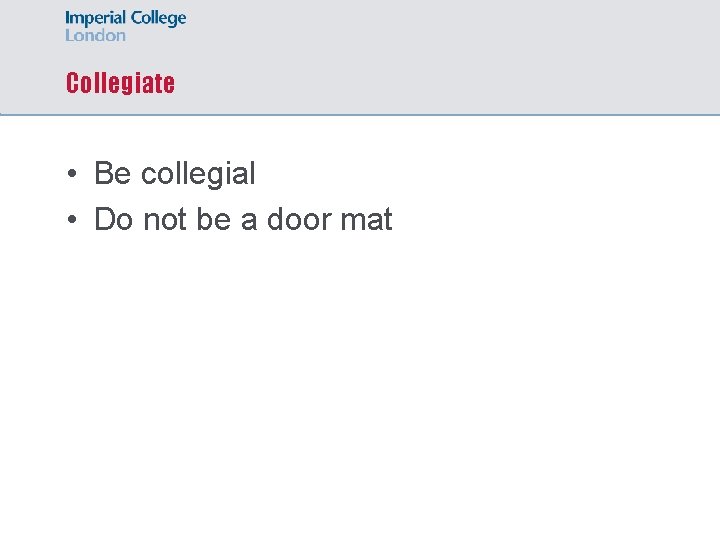Click empty gray area right of Collegiate

click(450, 83)
